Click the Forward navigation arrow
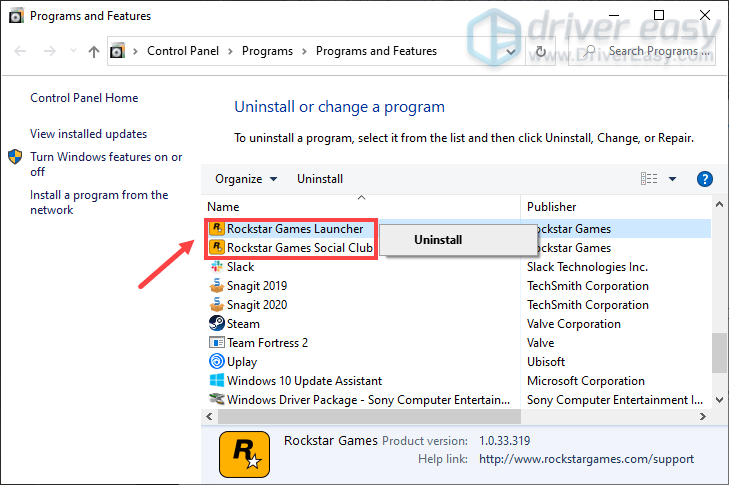This screenshot has width=729, height=485. pos(50,51)
